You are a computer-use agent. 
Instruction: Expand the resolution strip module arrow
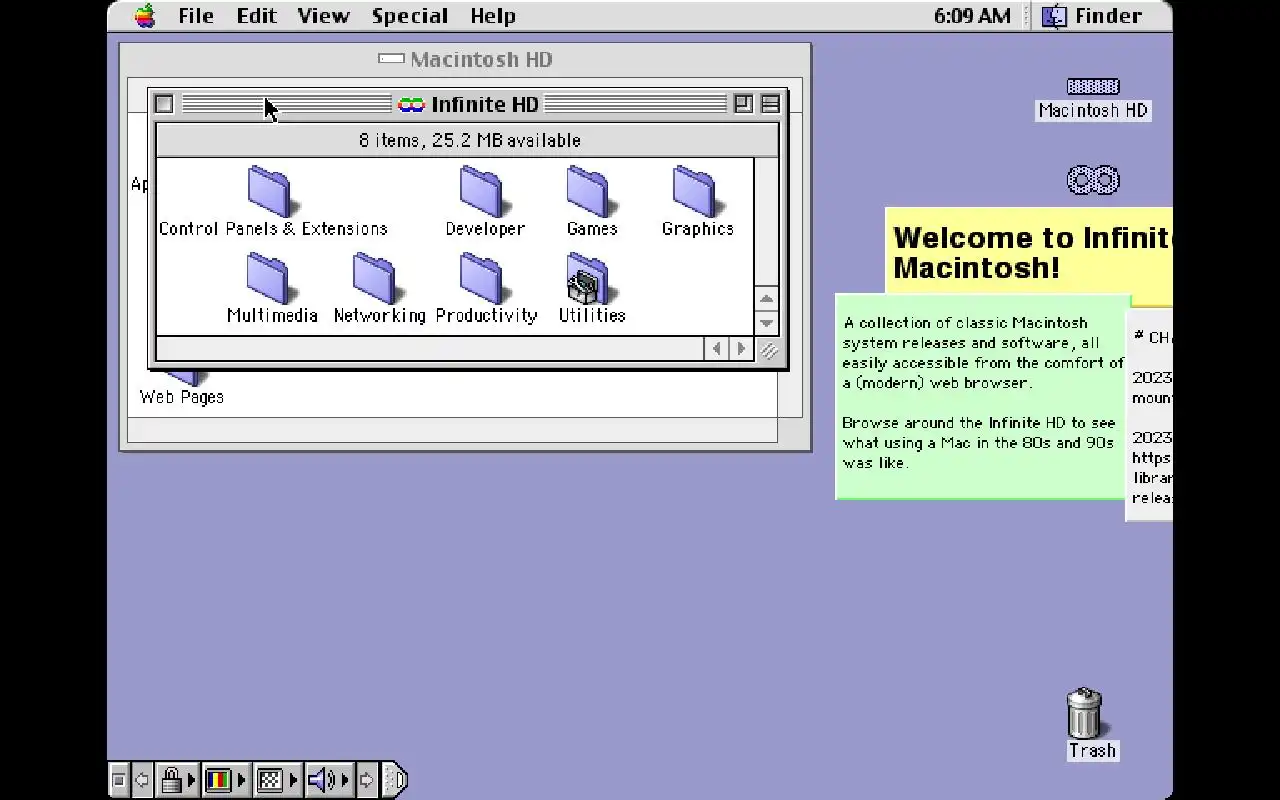pyautogui.click(x=293, y=780)
